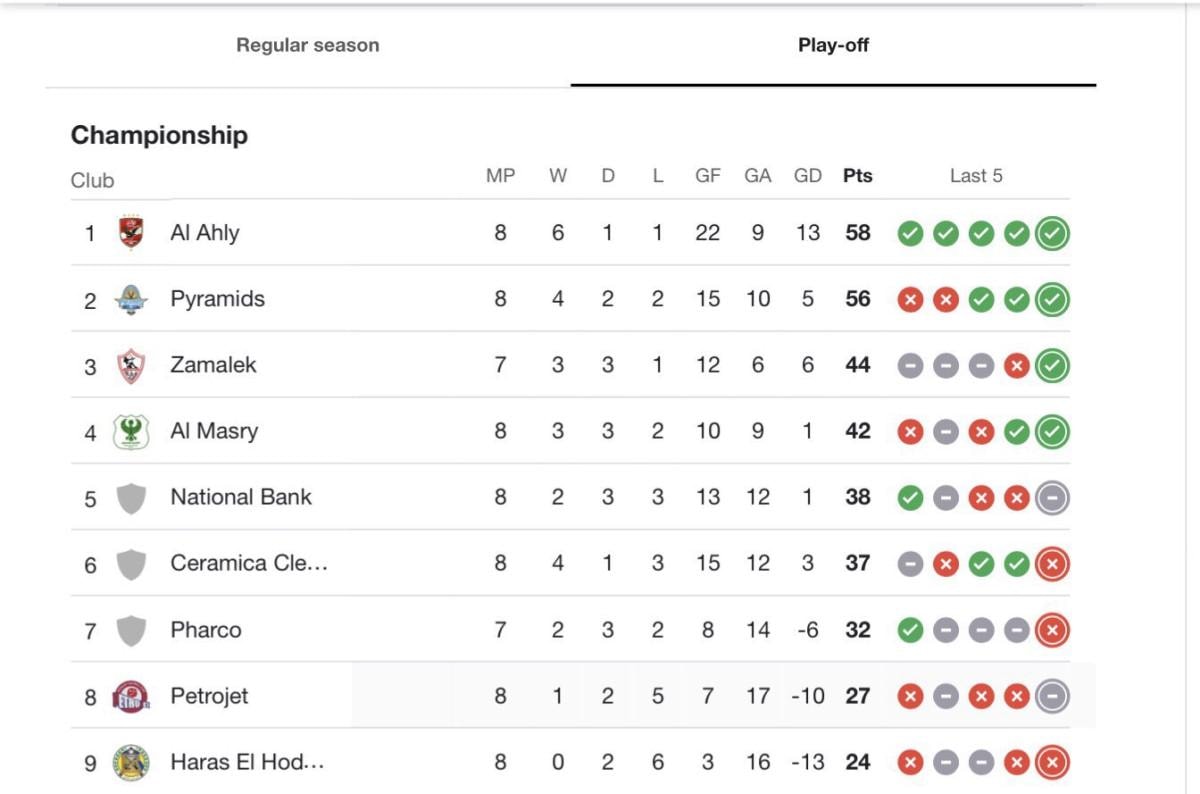Select the Play-off tab

pos(833,45)
